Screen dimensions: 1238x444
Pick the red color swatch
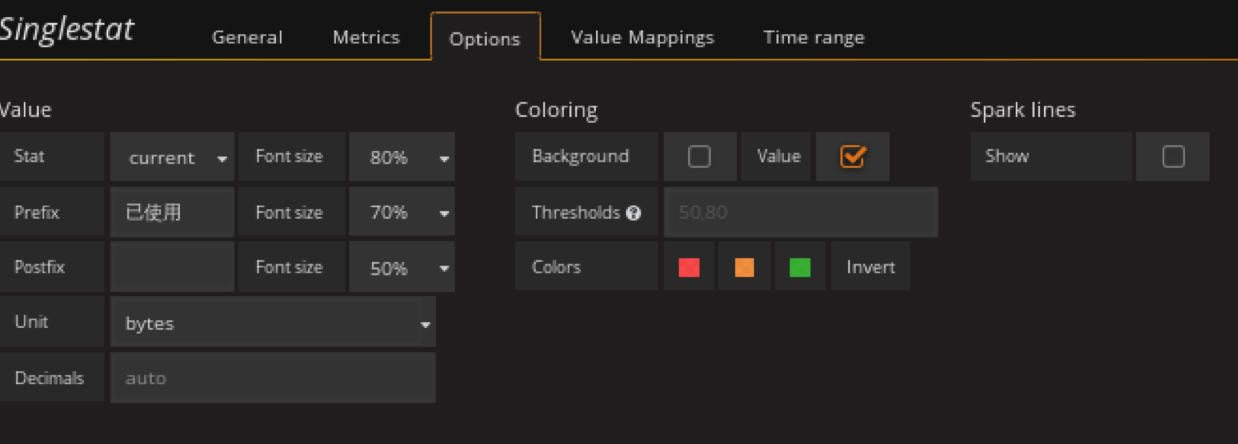click(x=689, y=267)
